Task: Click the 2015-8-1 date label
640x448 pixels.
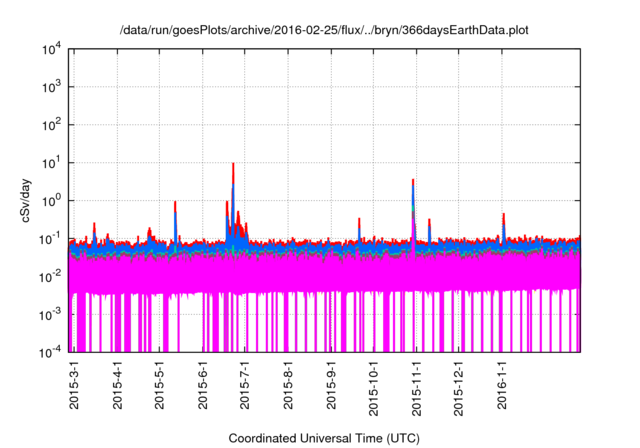Action: 288,385
